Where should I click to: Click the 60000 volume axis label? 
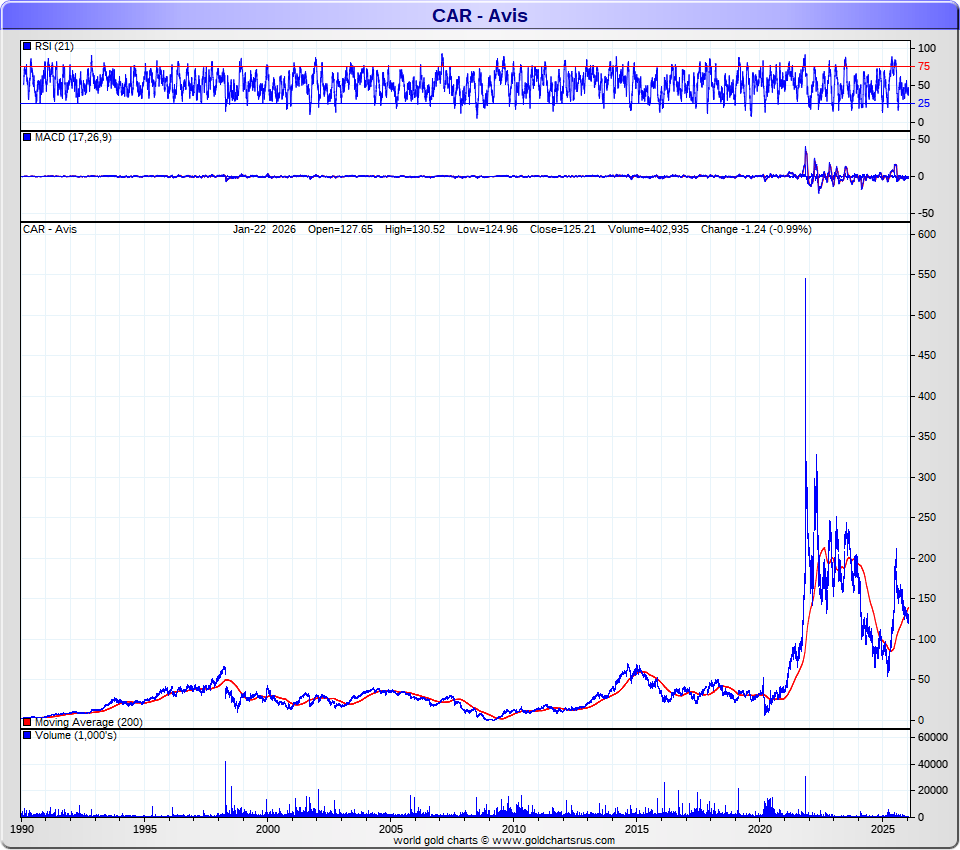(932, 737)
